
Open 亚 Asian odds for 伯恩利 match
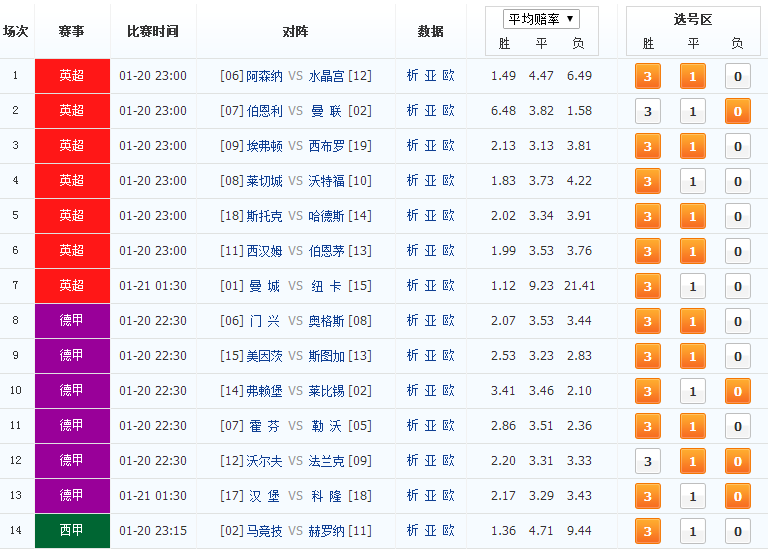pyautogui.click(x=430, y=111)
